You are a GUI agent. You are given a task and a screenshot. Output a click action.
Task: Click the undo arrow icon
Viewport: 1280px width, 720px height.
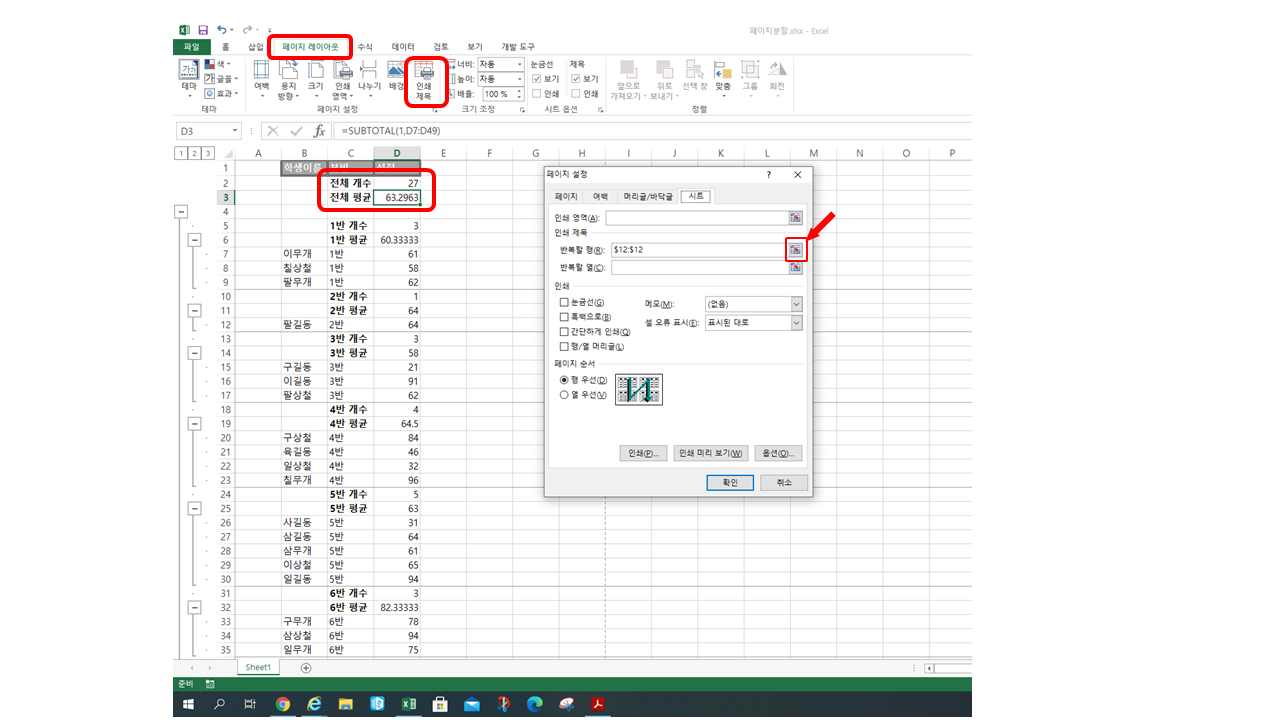[x=222, y=31]
